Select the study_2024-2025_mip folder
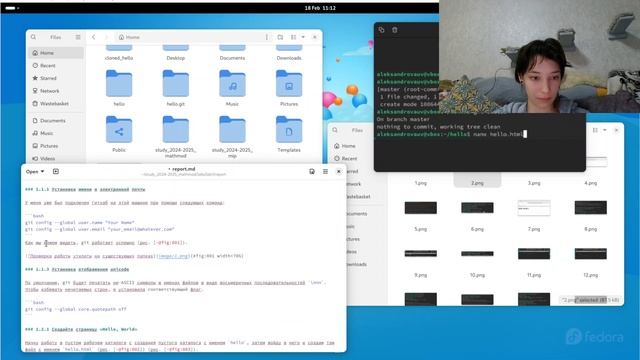 [x=232, y=129]
